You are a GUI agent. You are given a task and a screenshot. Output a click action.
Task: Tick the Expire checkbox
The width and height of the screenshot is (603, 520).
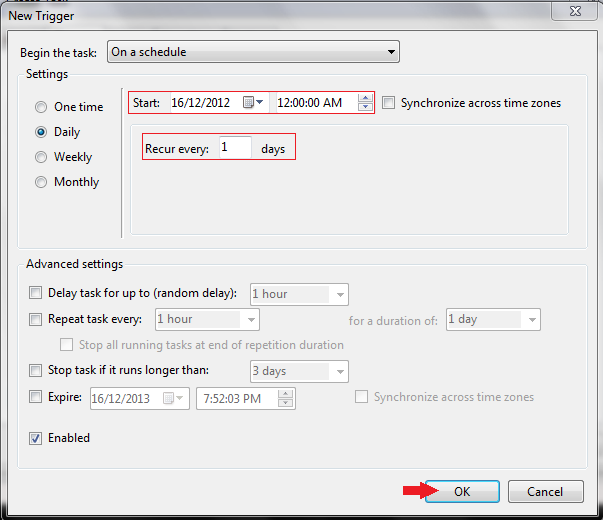click(x=35, y=397)
